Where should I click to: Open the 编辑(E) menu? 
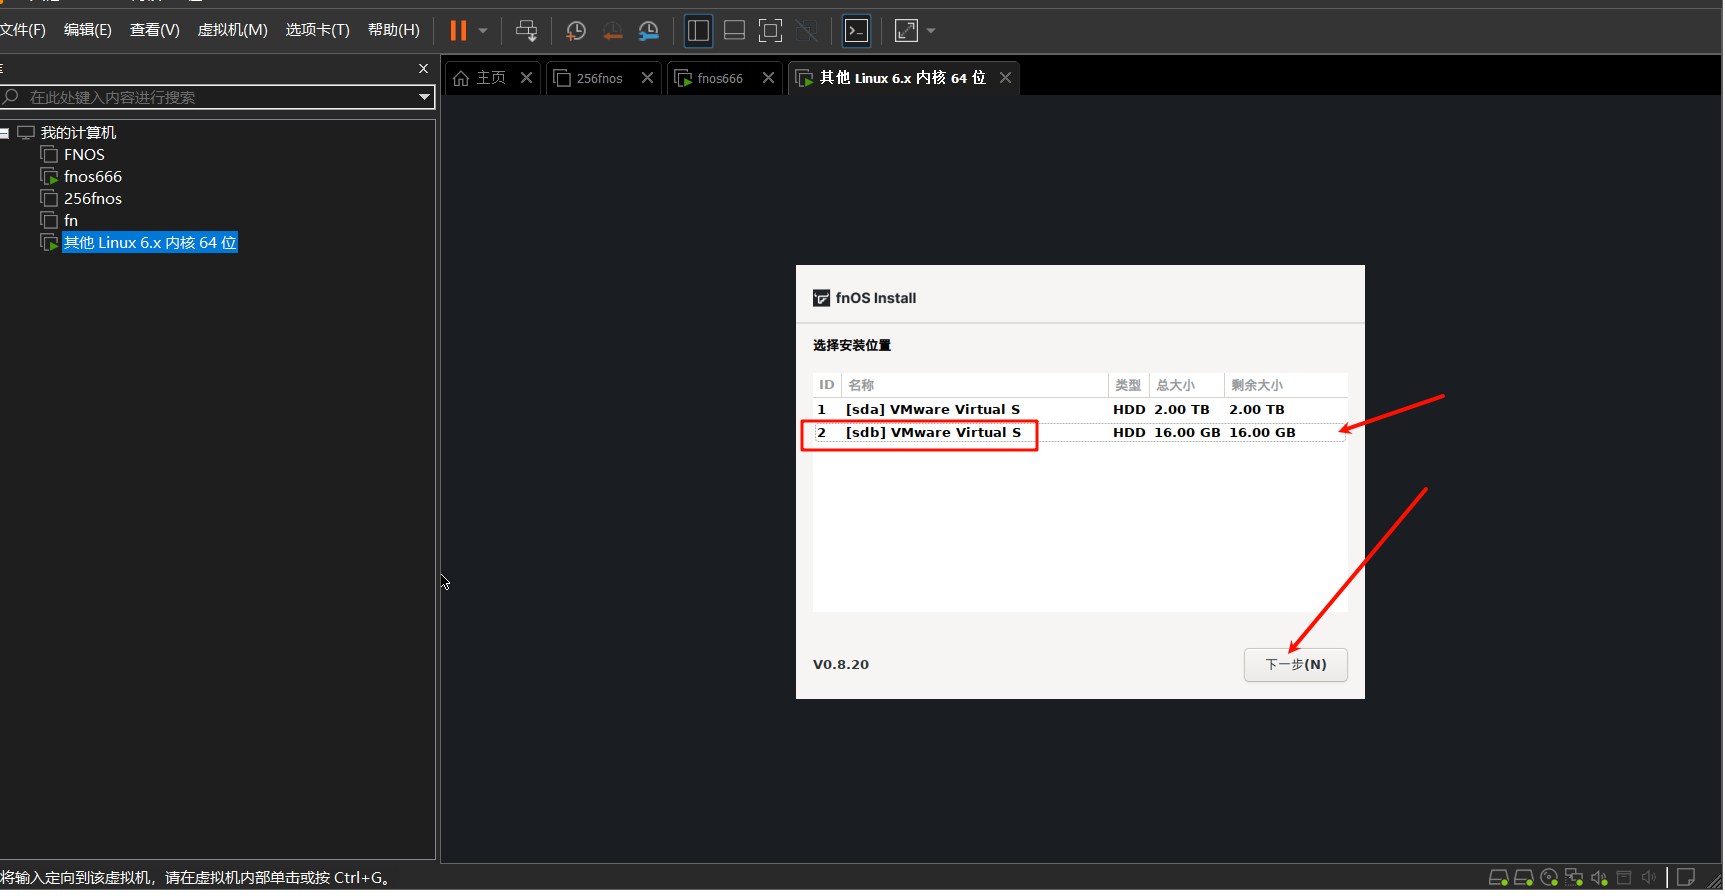click(88, 30)
